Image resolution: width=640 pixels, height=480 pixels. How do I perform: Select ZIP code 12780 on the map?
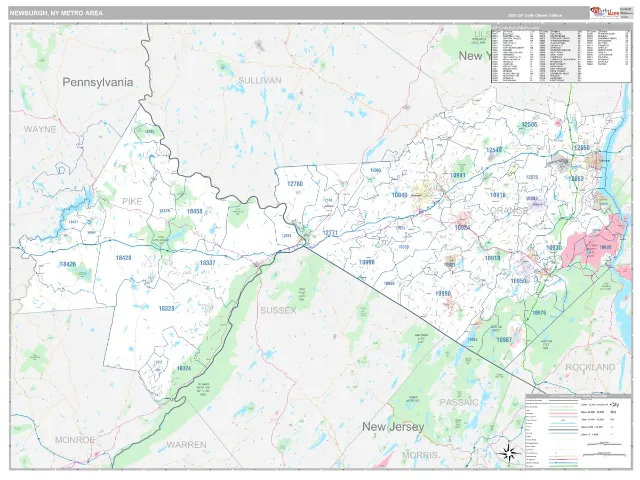[295, 184]
